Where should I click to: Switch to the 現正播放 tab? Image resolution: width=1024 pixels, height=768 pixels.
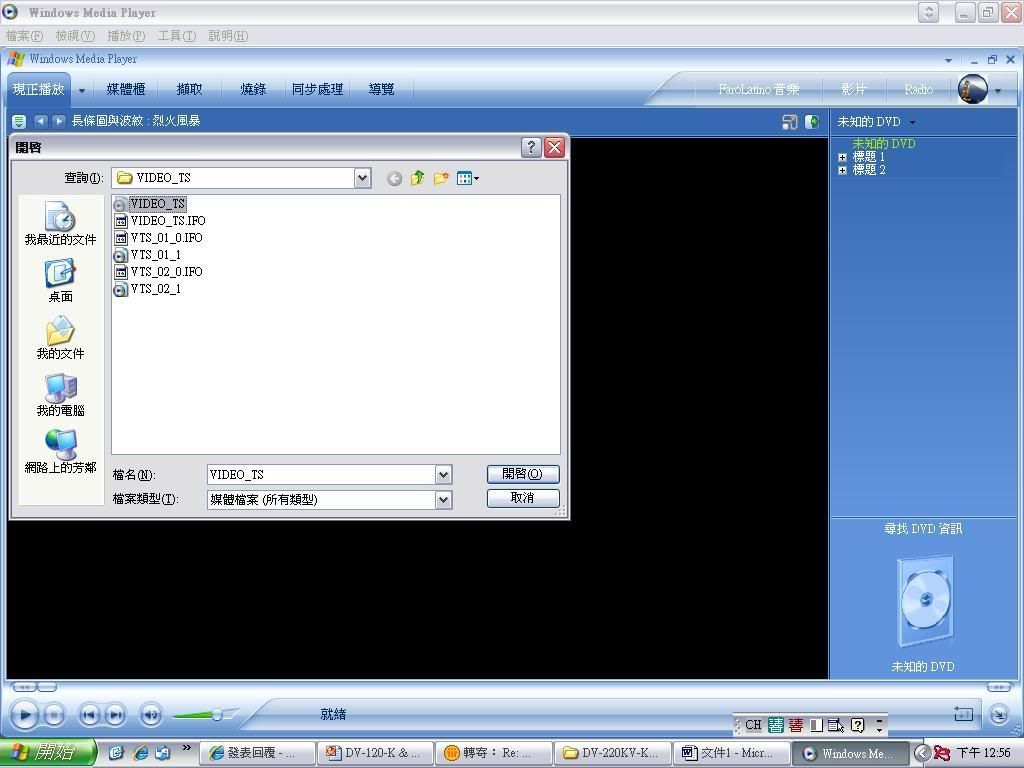coord(39,89)
